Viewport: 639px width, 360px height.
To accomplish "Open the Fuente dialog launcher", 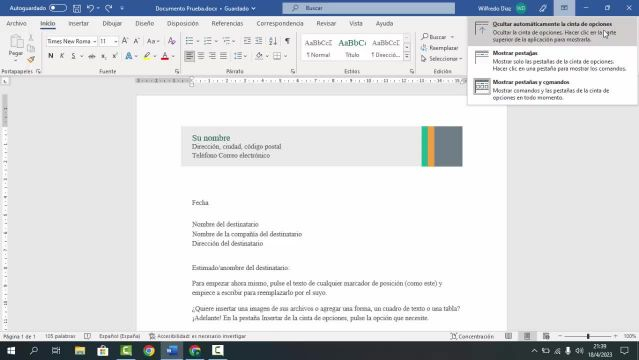I will (177, 71).
